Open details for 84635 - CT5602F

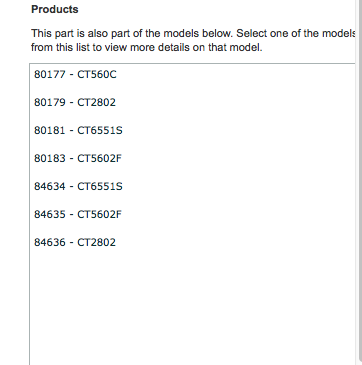pyautogui.click(x=78, y=214)
